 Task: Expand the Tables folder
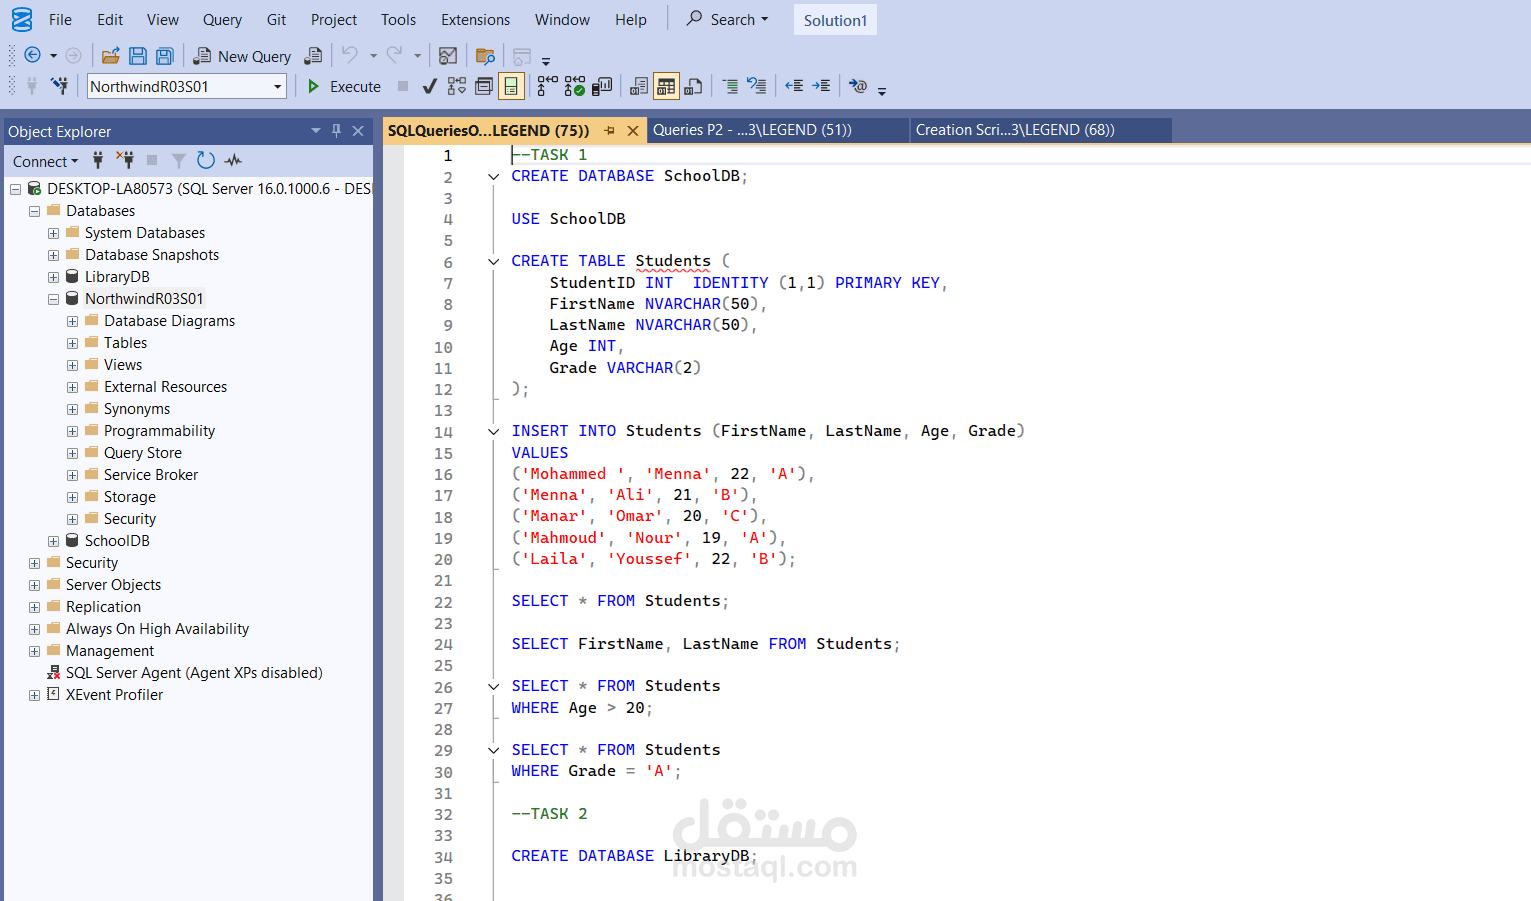72,343
